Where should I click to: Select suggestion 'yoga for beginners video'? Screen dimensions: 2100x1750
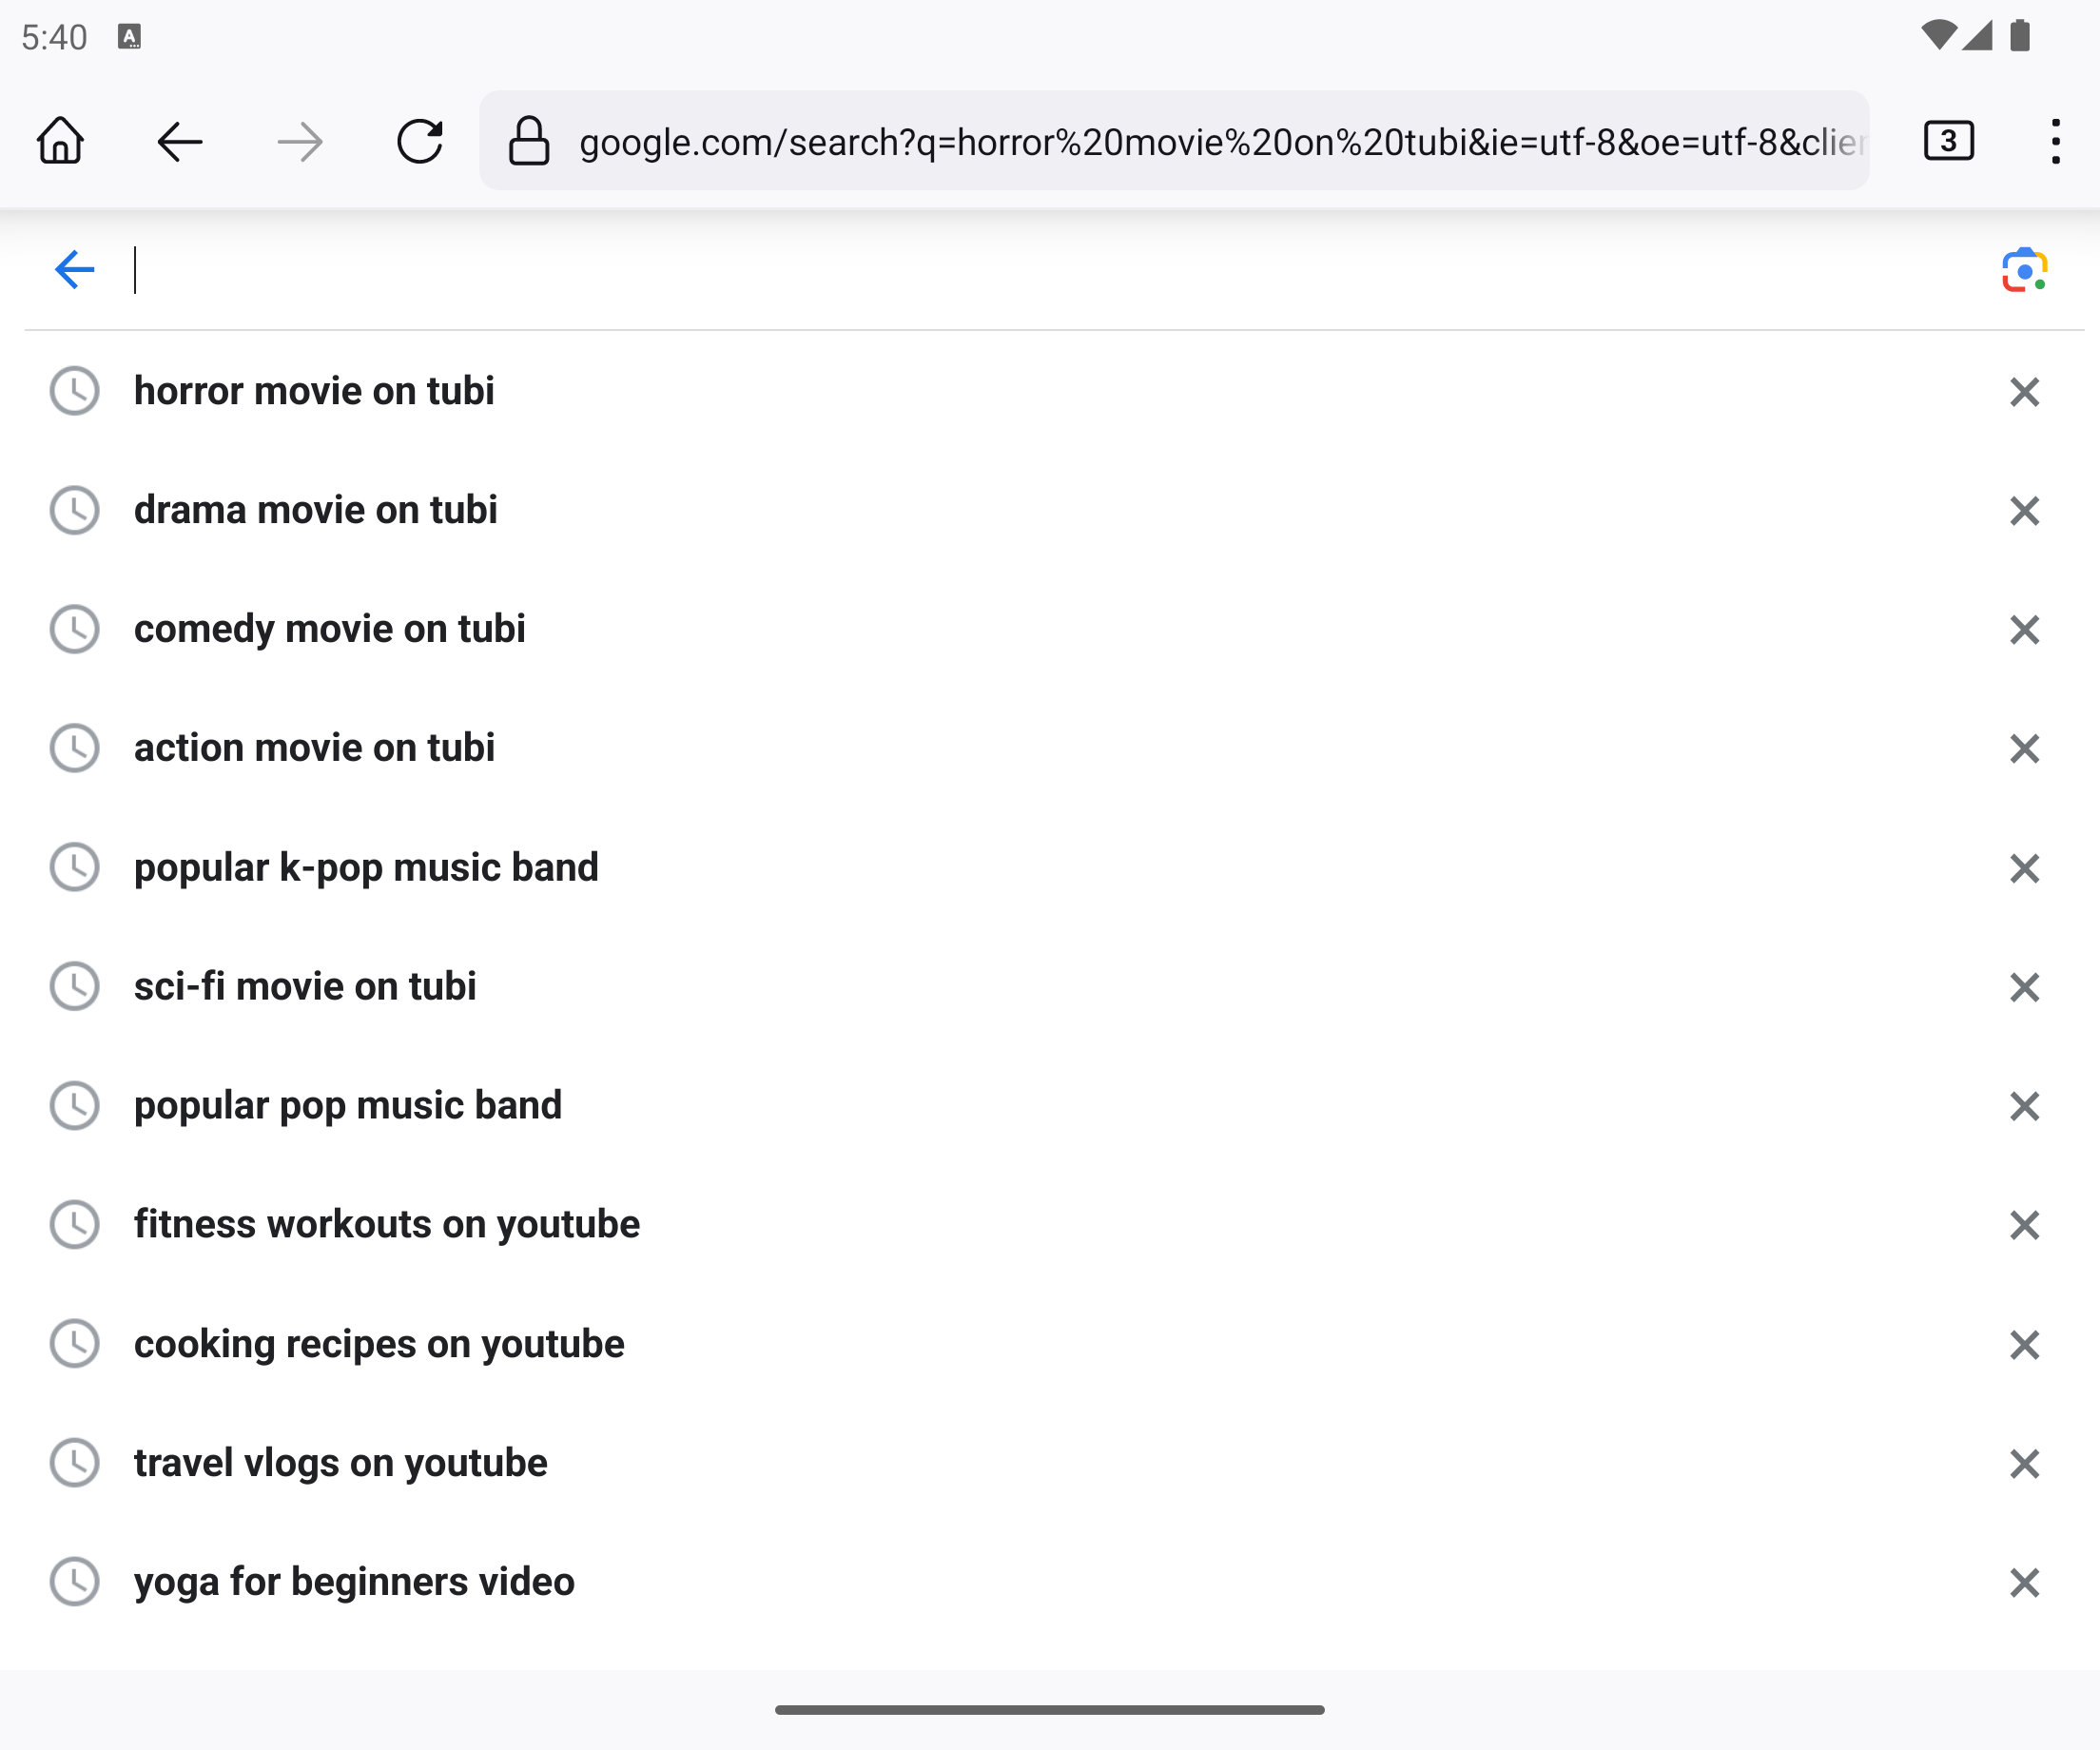coord(1050,1582)
